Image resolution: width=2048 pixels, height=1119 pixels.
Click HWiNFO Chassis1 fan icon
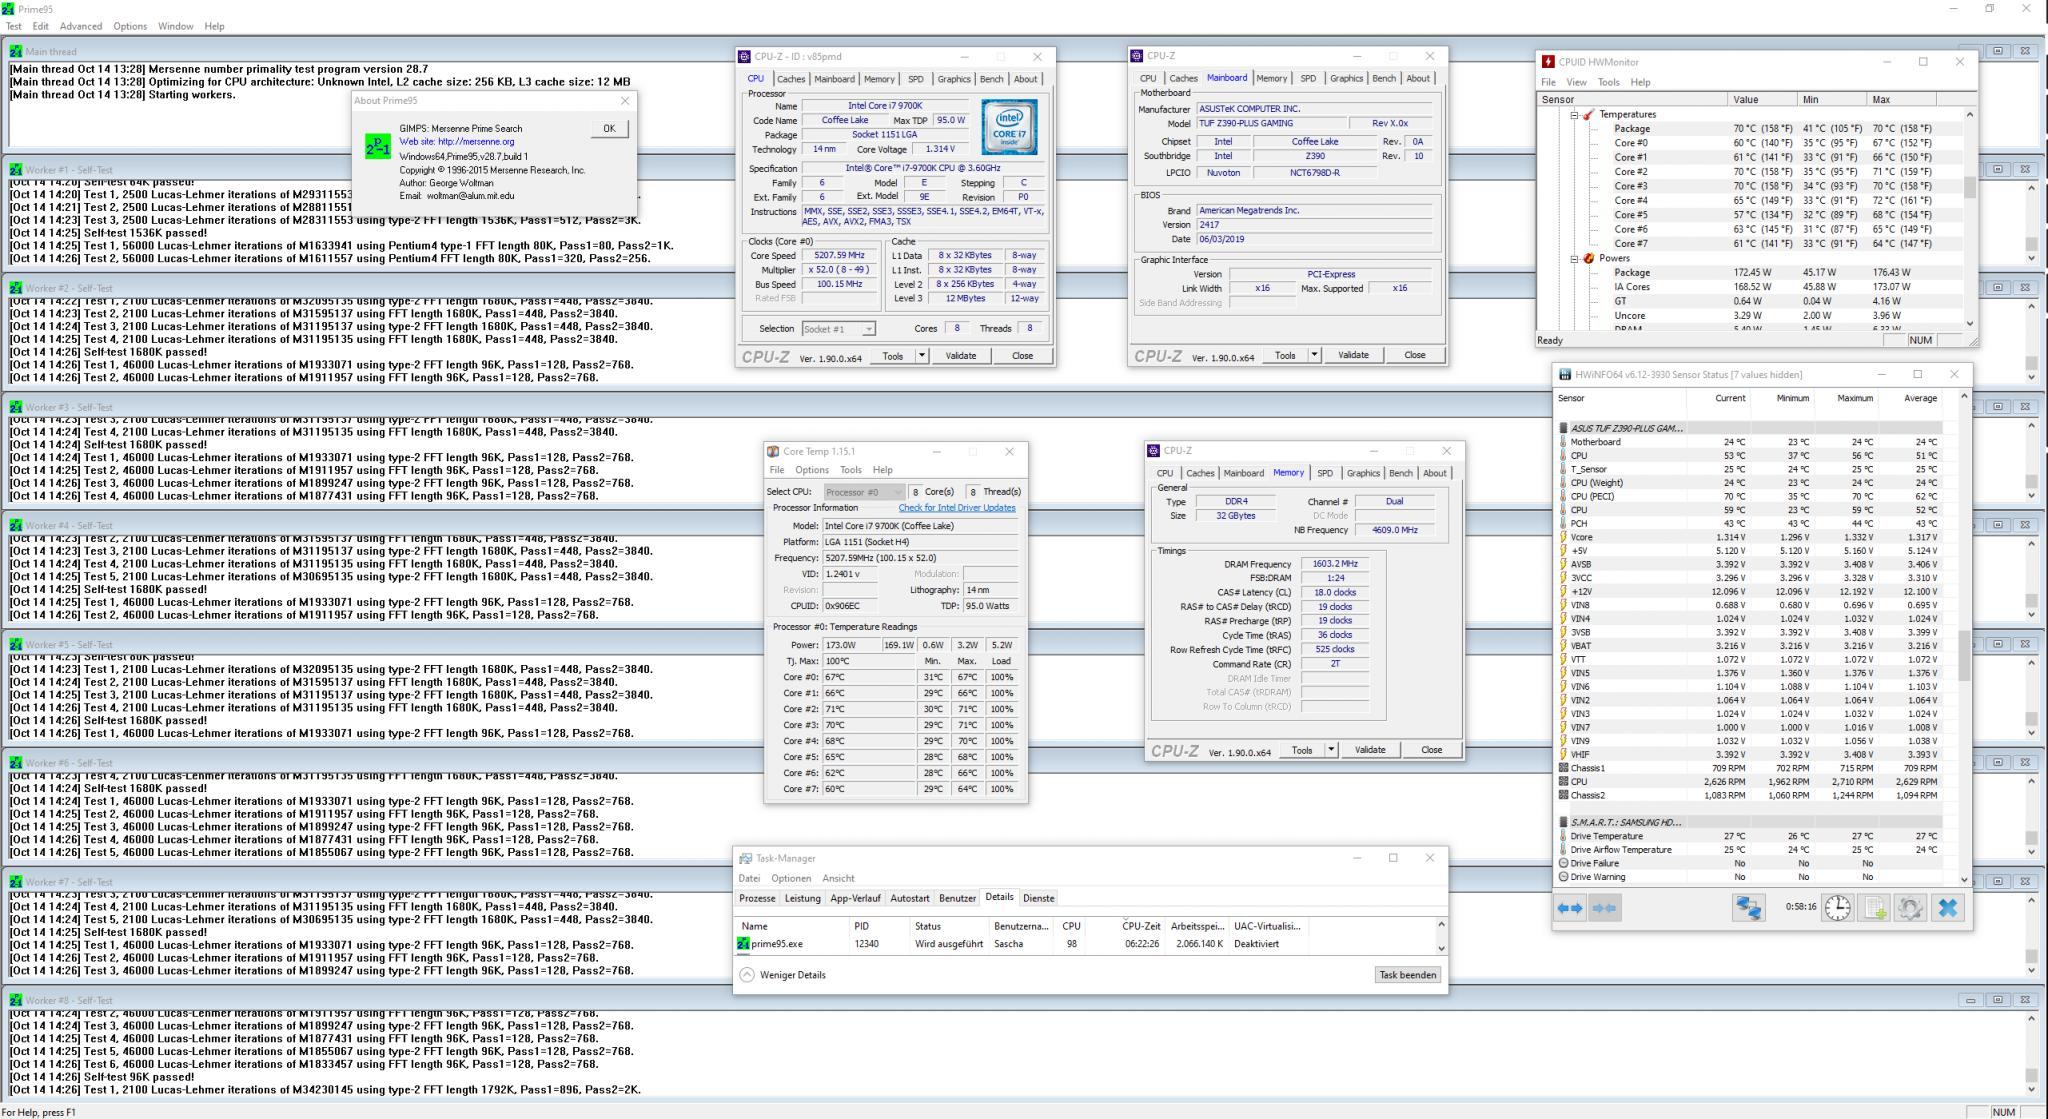(1564, 769)
